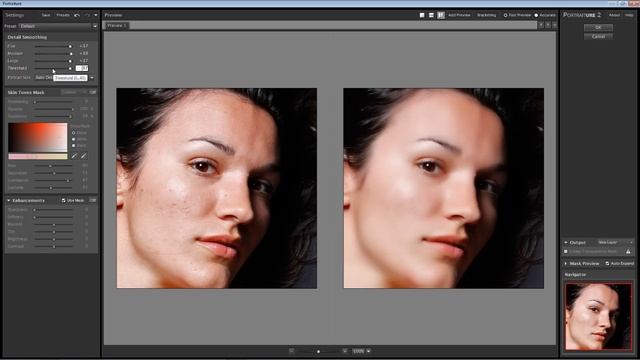Click the Feathering slider in Skin Tones Mask
This screenshot has width=640, height=360.
(53, 102)
